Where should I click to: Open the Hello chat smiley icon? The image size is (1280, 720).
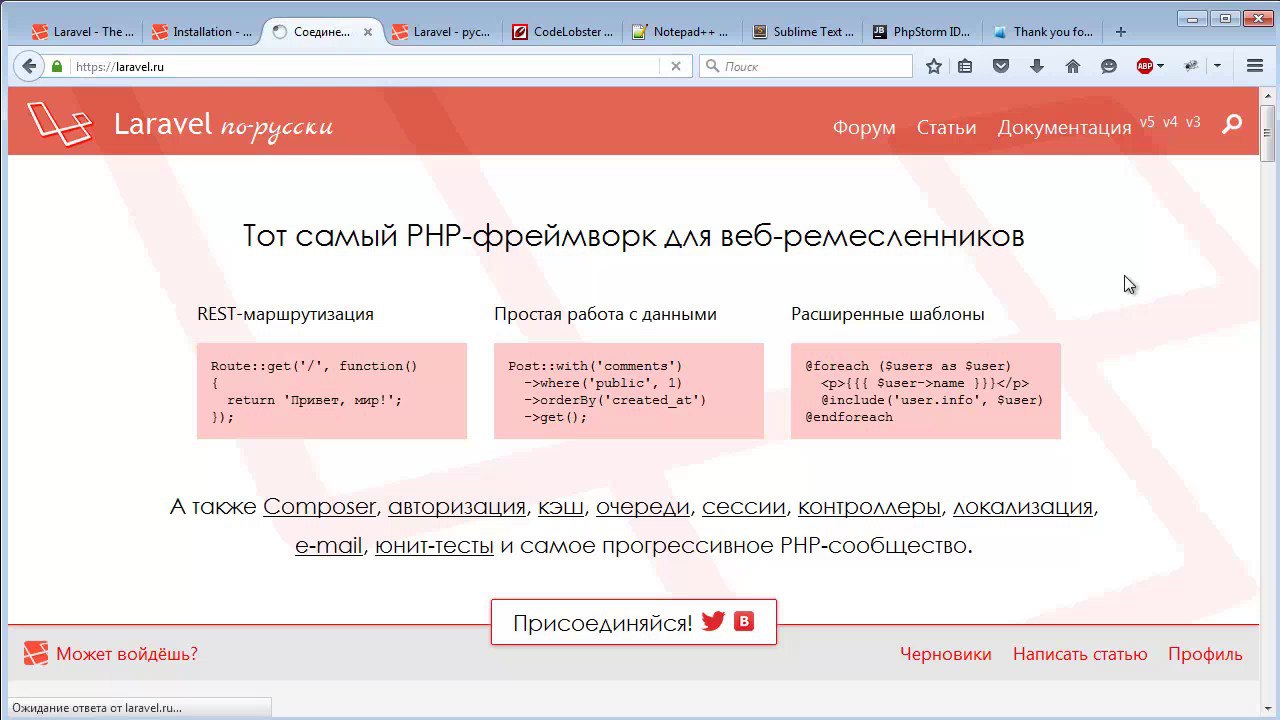(x=1108, y=66)
